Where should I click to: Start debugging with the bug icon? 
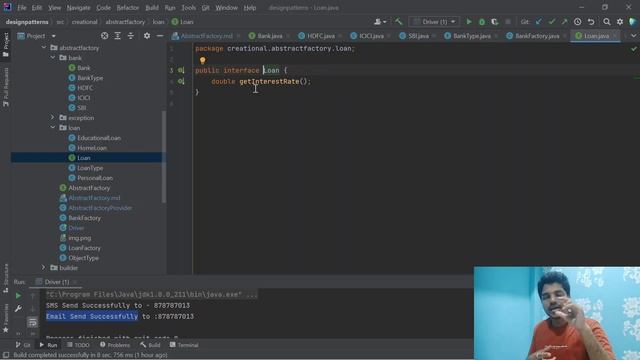482,22
